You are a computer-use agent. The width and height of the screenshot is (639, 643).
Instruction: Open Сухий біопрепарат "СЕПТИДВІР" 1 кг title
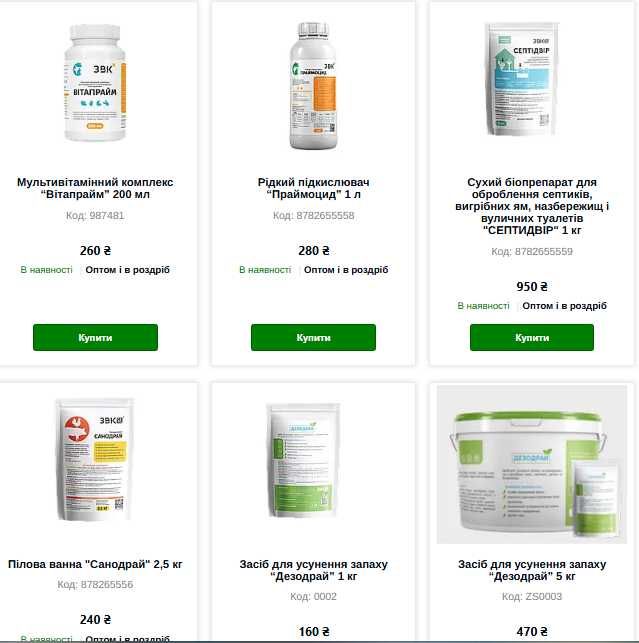tap(532, 206)
